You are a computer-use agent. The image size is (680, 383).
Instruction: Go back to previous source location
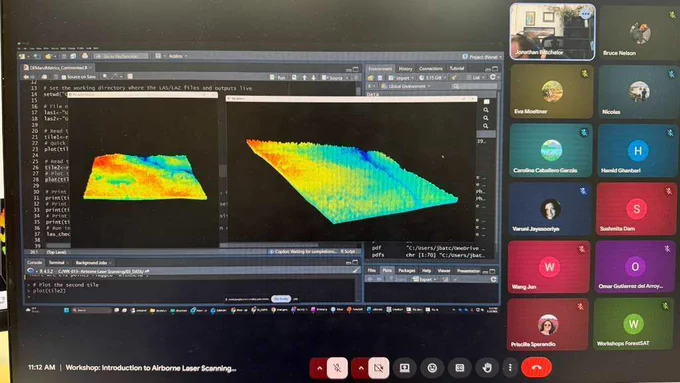26,77
